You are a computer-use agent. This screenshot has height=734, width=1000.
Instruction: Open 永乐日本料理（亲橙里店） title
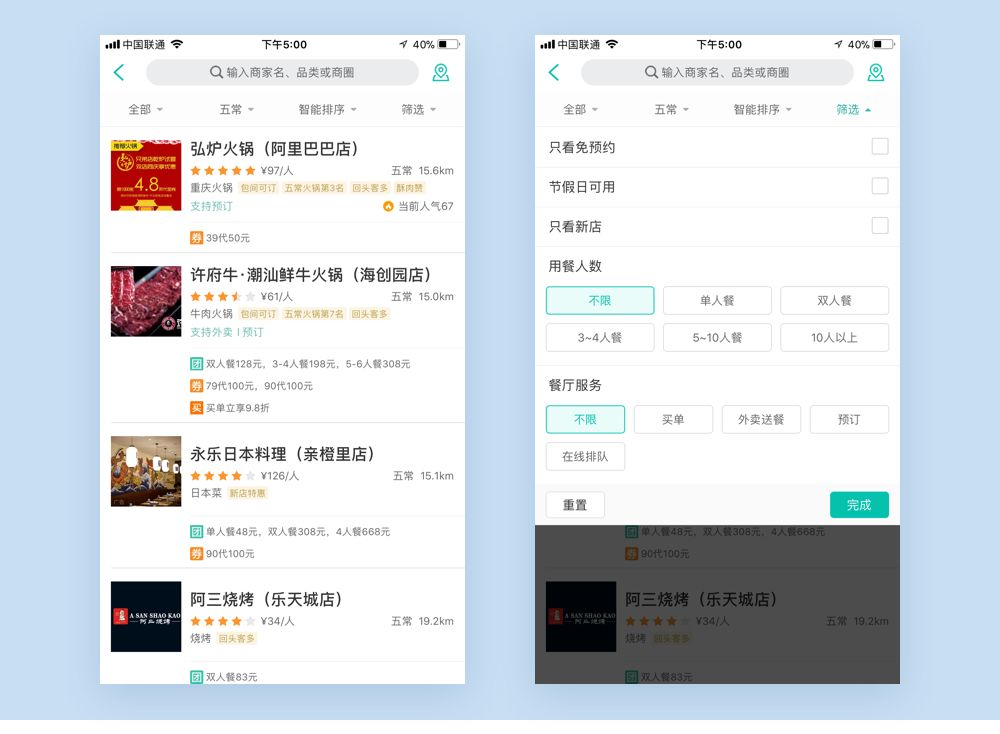[x=282, y=454]
